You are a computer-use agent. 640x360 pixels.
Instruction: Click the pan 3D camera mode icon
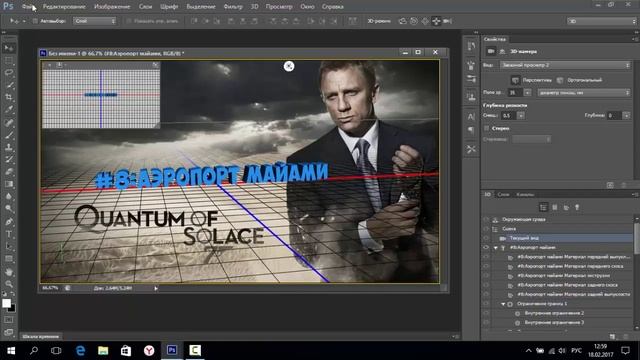[425, 21]
